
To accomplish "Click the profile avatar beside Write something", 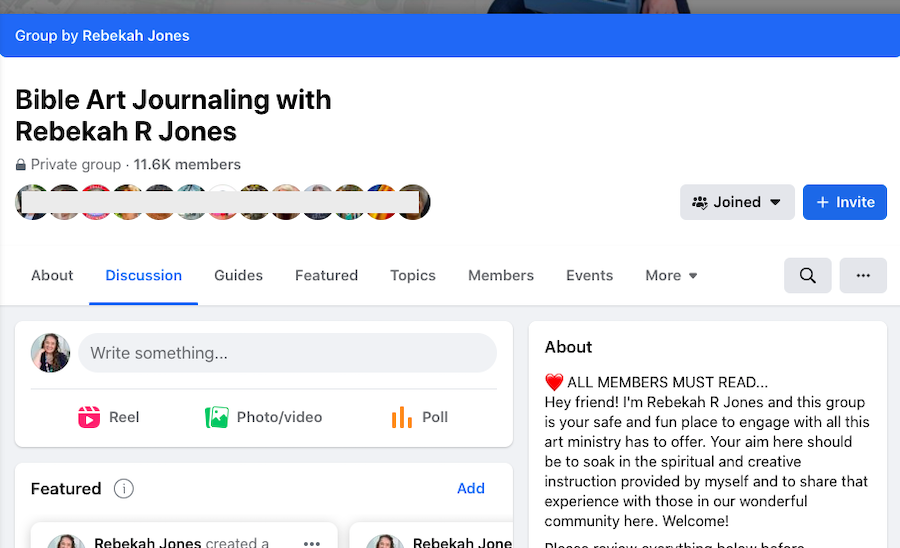I will pos(51,353).
